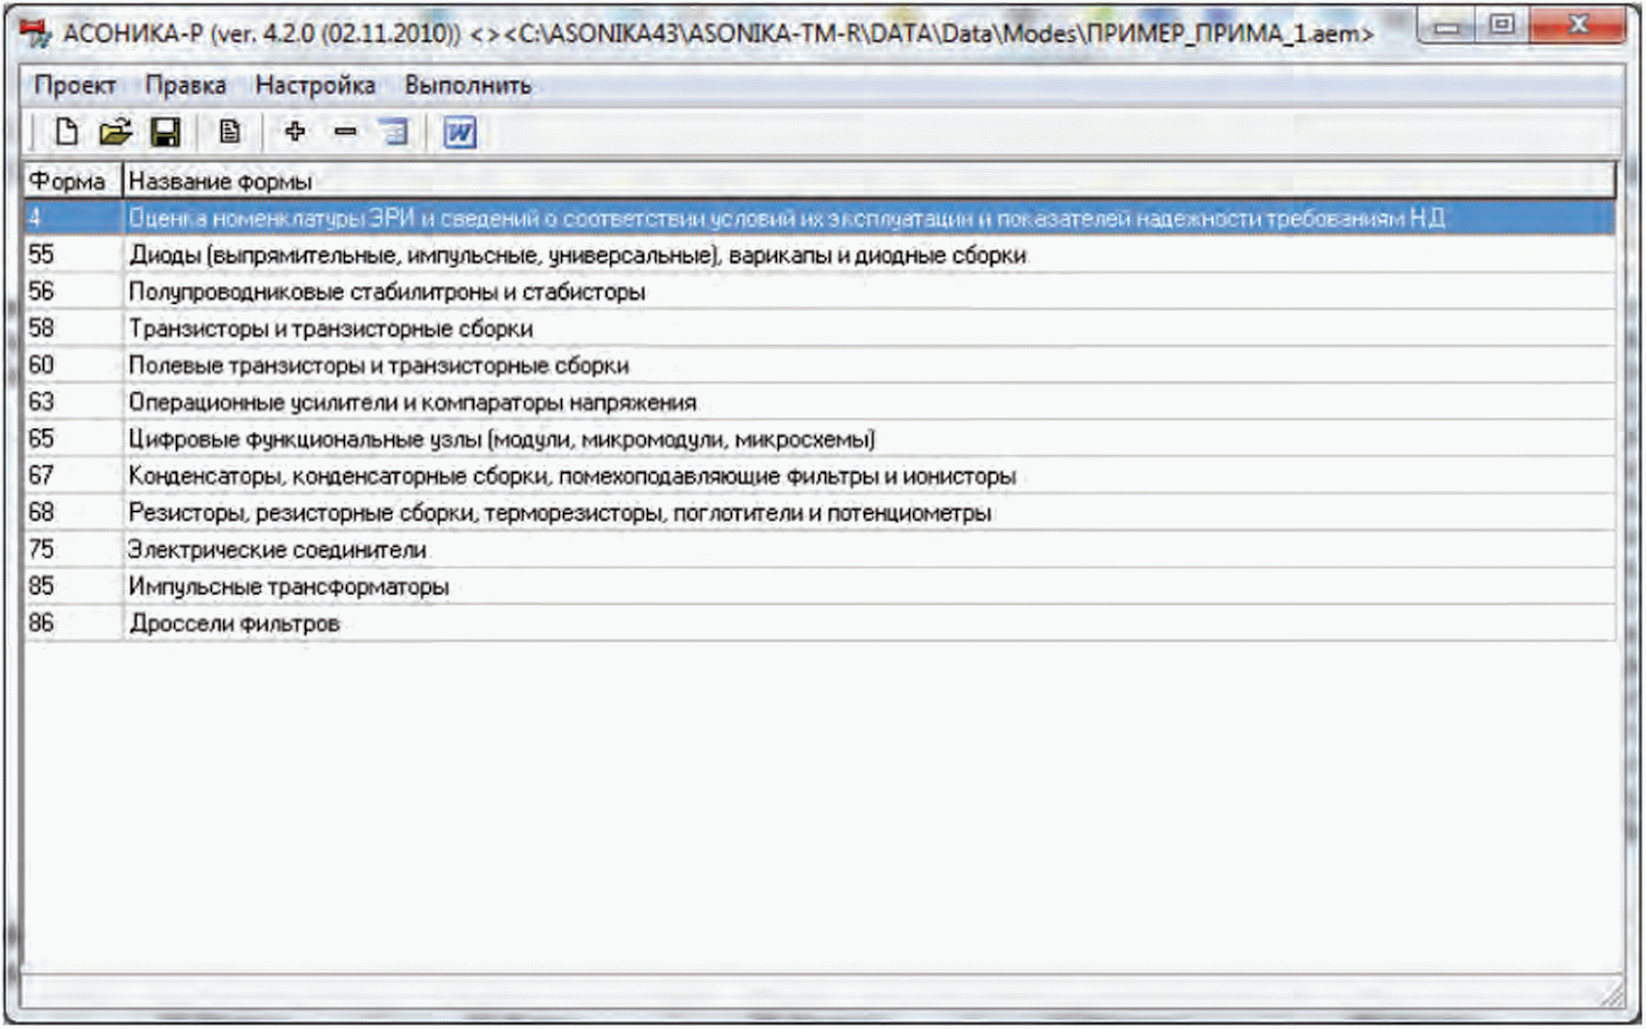The image size is (1646, 1029).
Task: Select form 58 Транзисторы и транзисторные сборки
Action: coord(819,328)
